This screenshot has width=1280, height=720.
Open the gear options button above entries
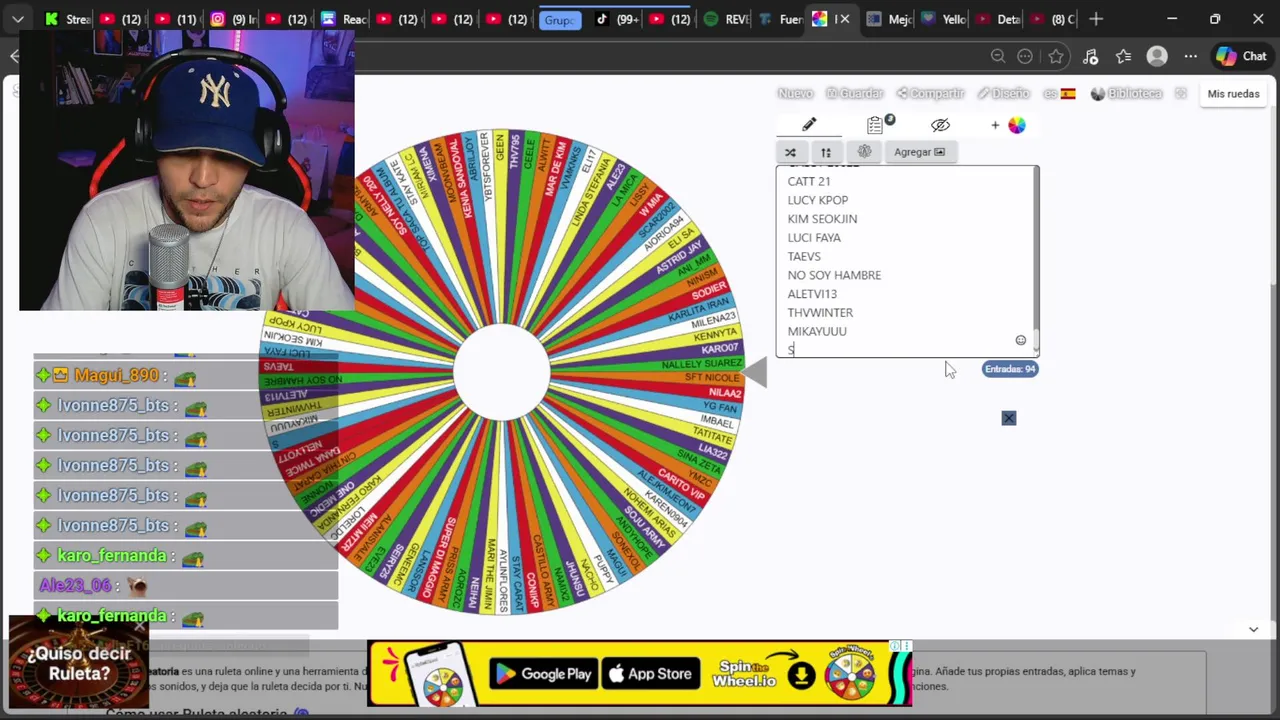[865, 152]
